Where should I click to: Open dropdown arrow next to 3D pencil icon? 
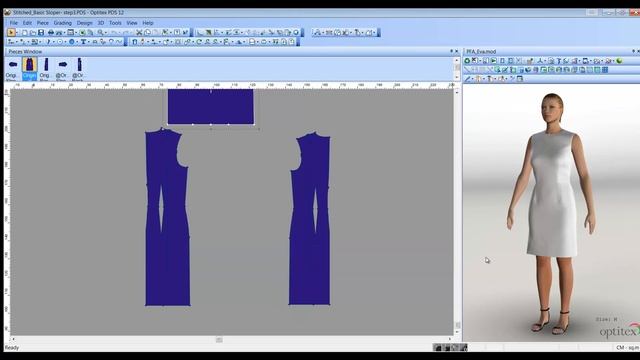point(472,79)
